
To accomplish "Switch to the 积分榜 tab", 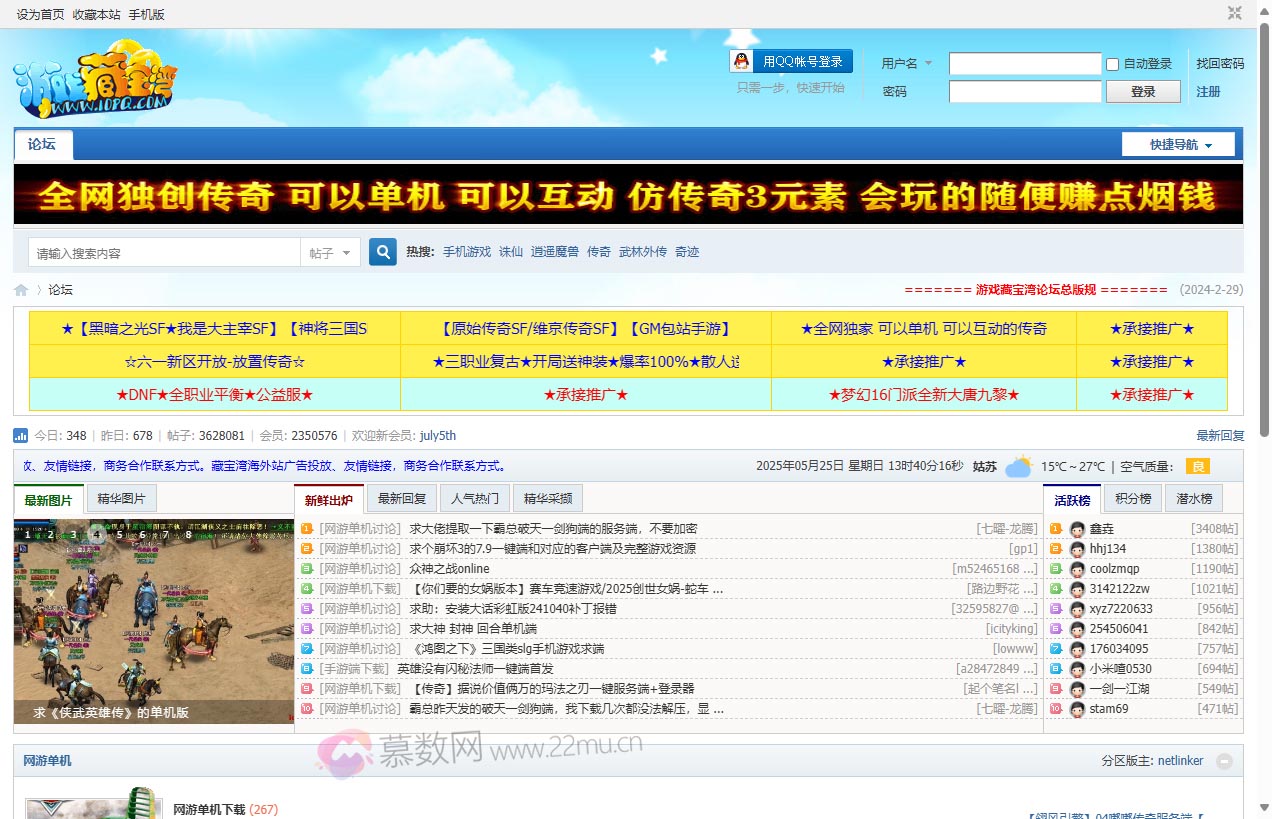I will [1133, 498].
